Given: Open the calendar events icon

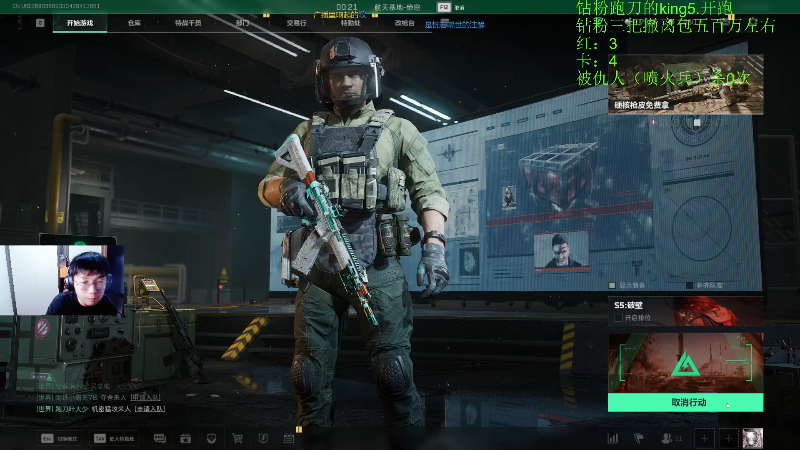Looking at the screenshot, I should point(289,438).
